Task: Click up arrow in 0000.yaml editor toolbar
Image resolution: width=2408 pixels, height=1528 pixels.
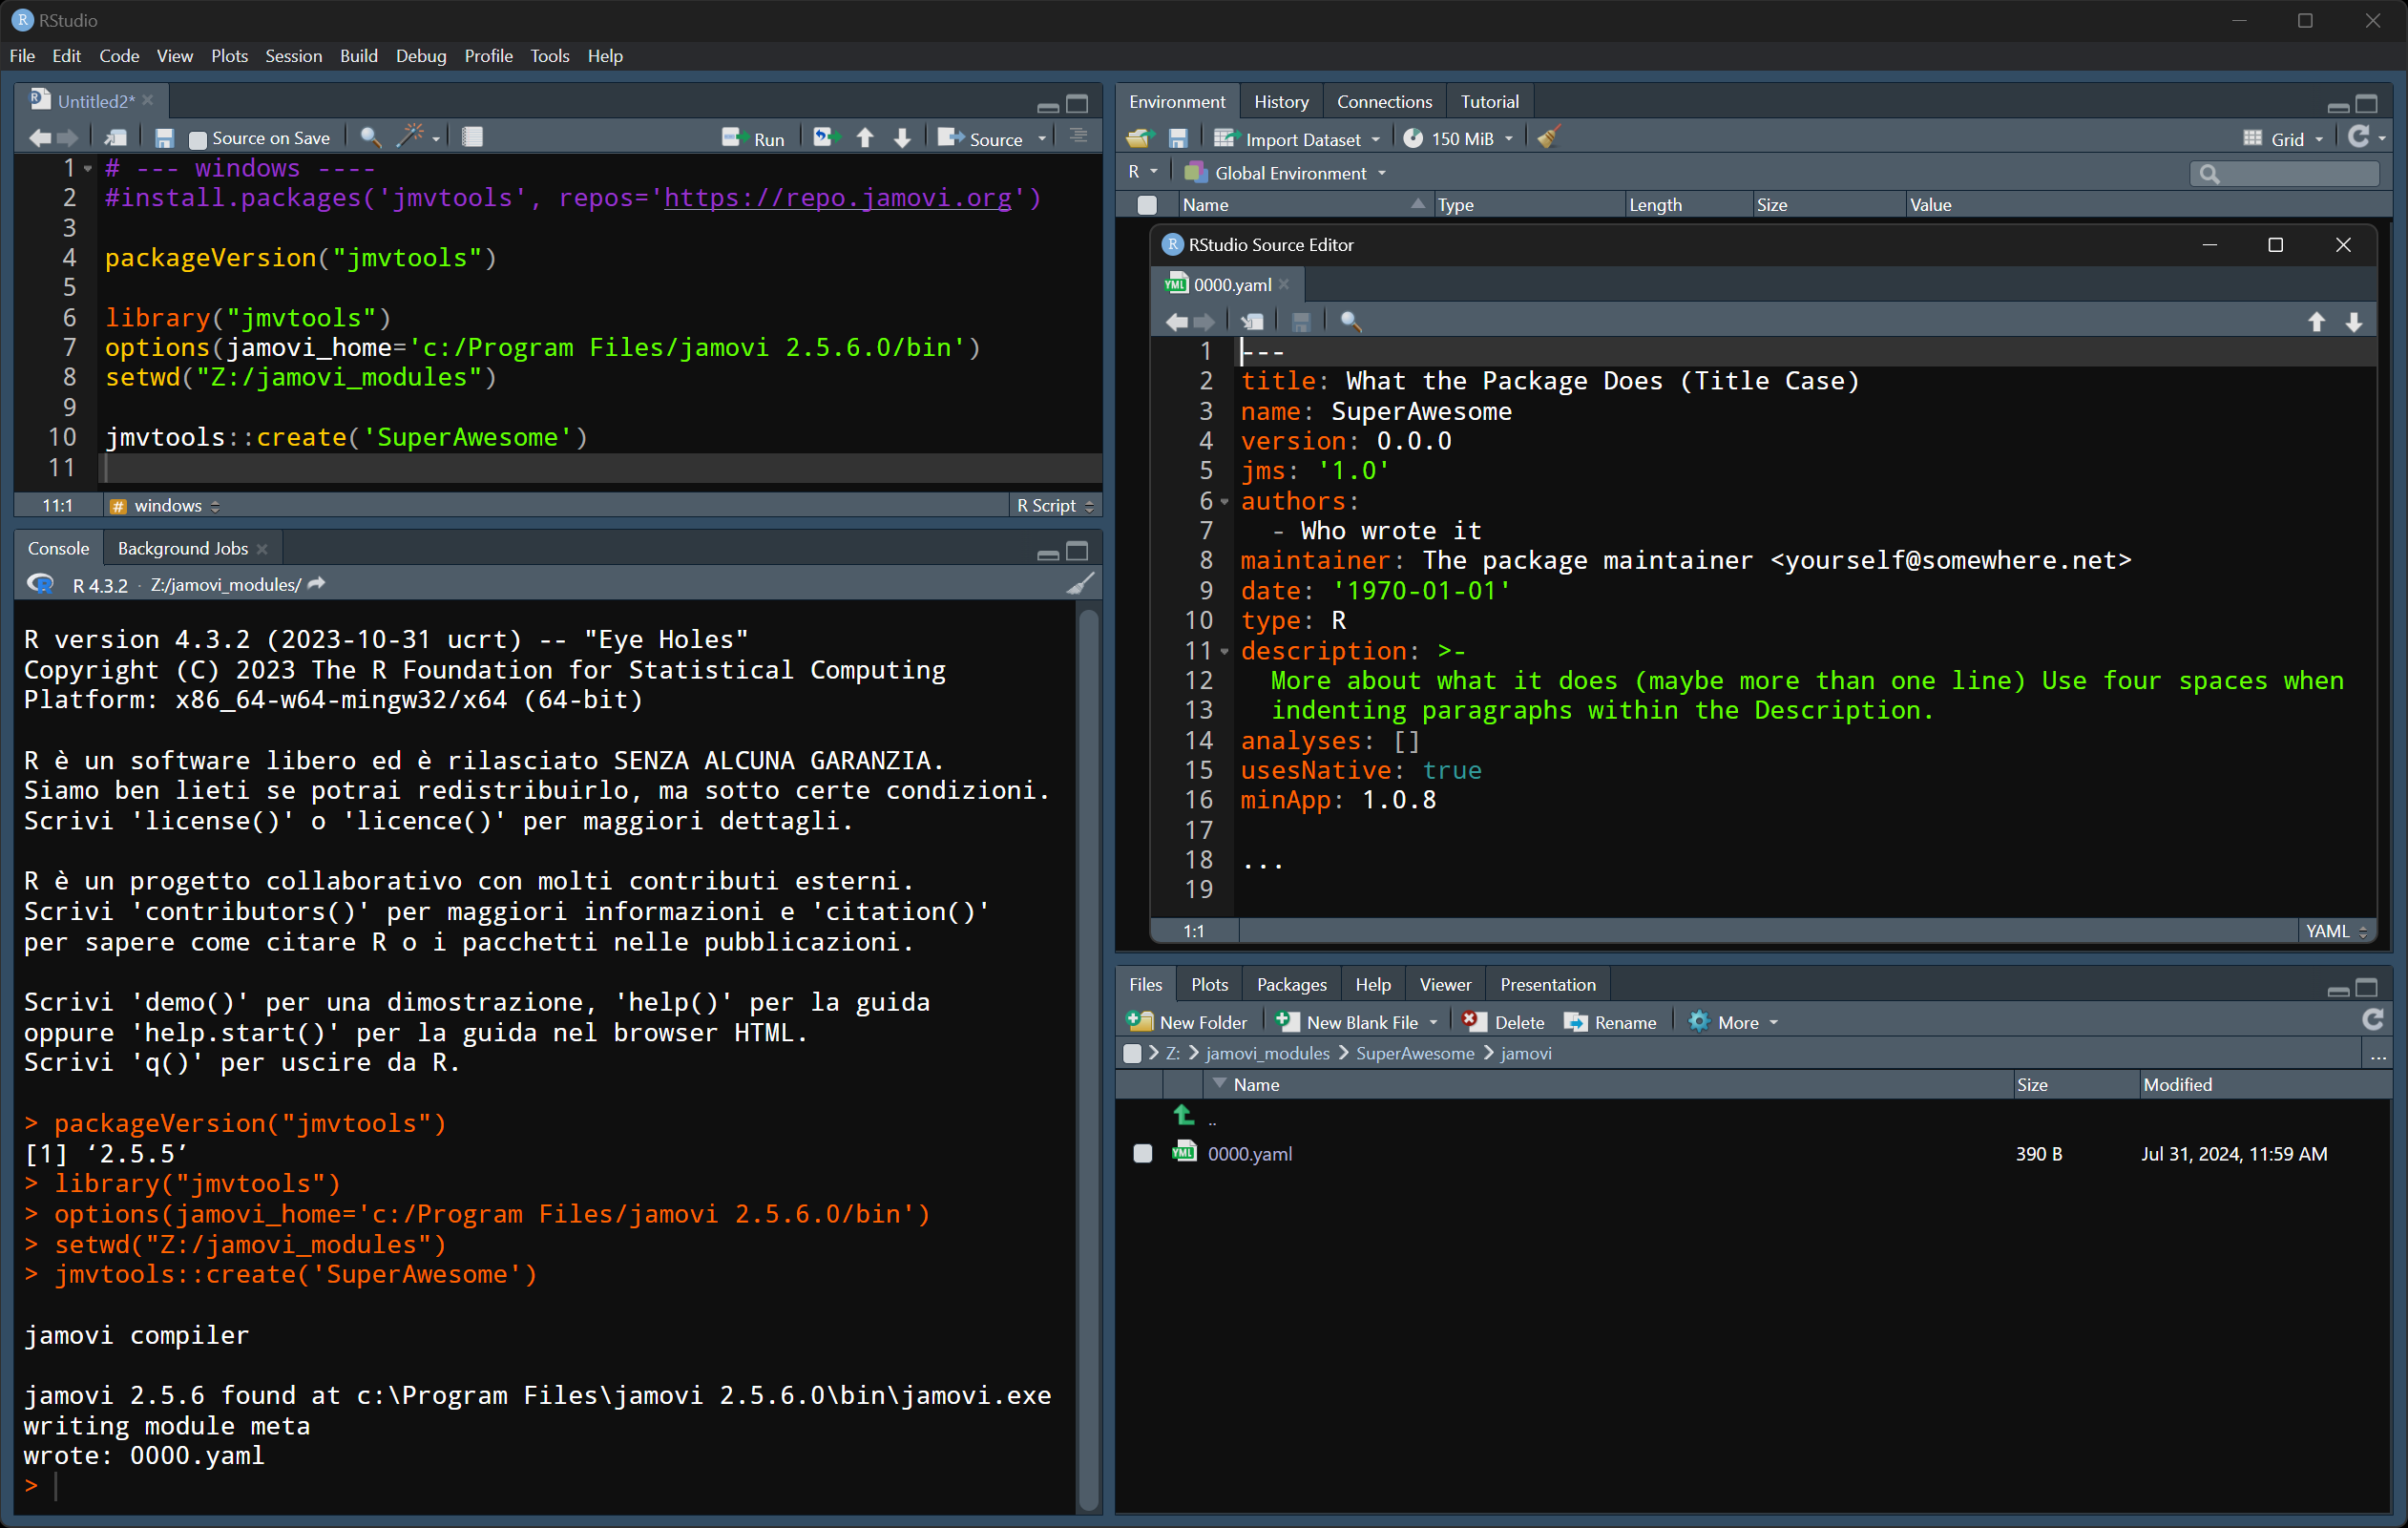Action: [x=2316, y=321]
